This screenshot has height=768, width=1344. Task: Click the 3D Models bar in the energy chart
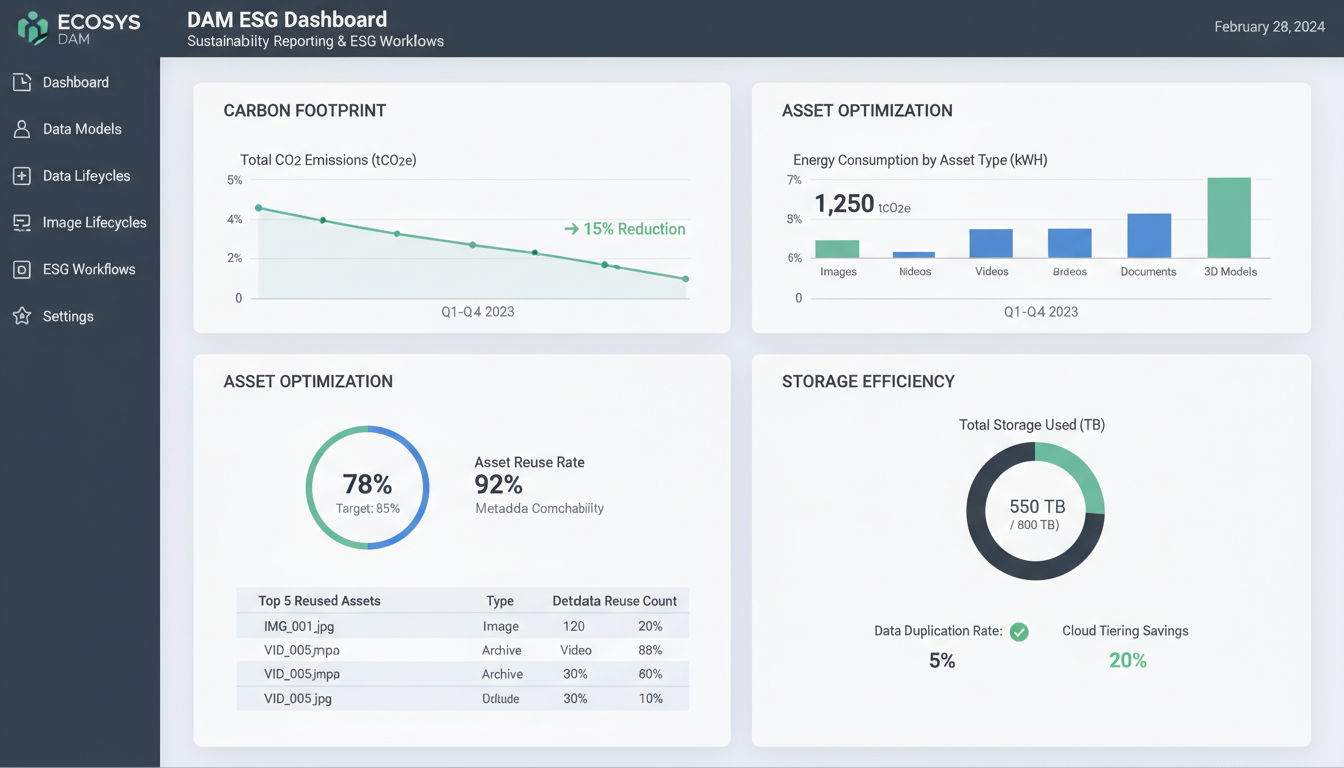point(1230,218)
